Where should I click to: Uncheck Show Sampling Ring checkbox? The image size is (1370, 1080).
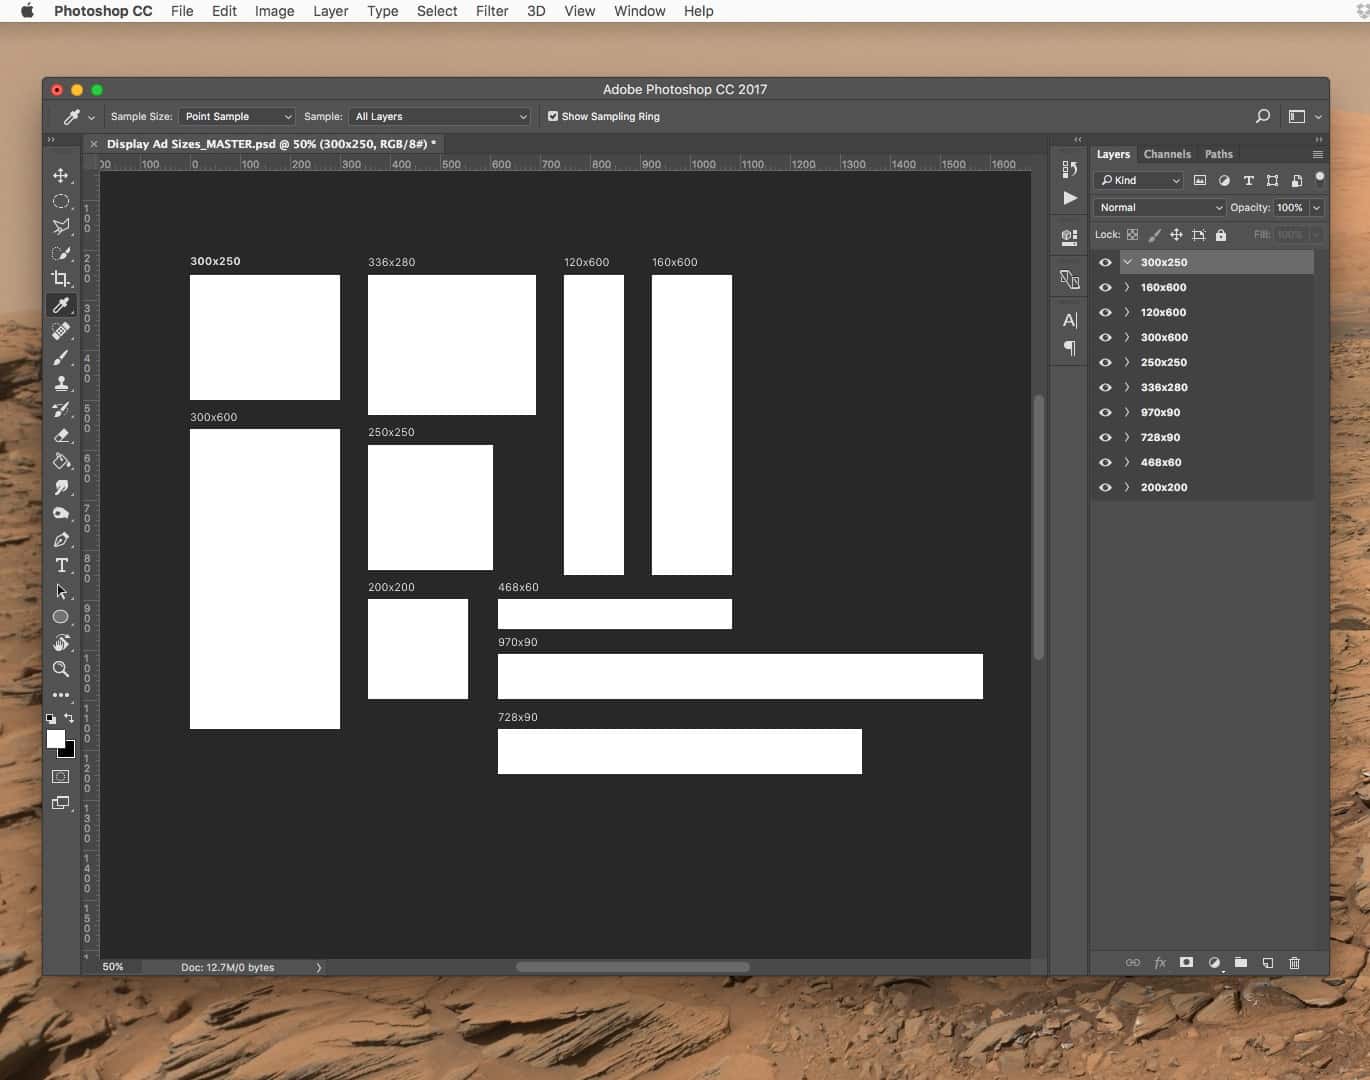tap(553, 116)
